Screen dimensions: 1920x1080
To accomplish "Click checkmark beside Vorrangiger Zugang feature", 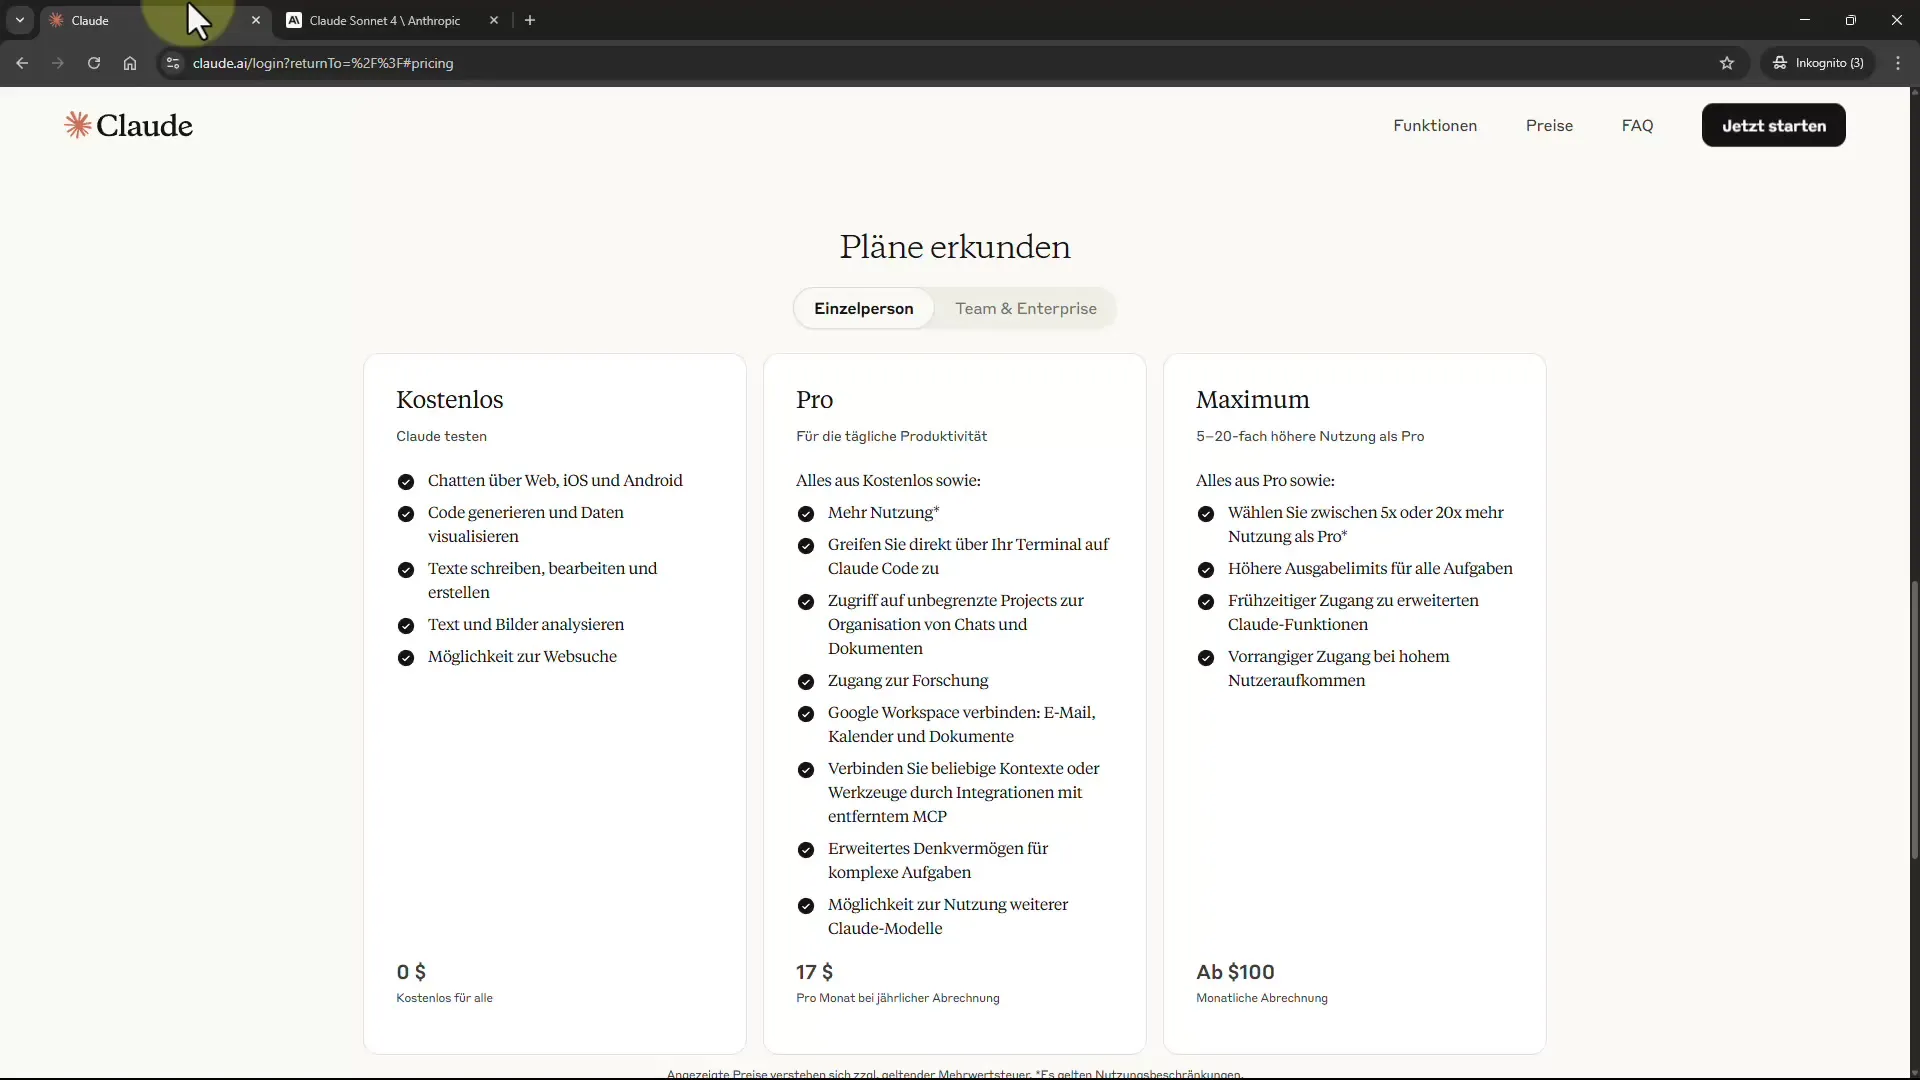I will pos(1205,658).
